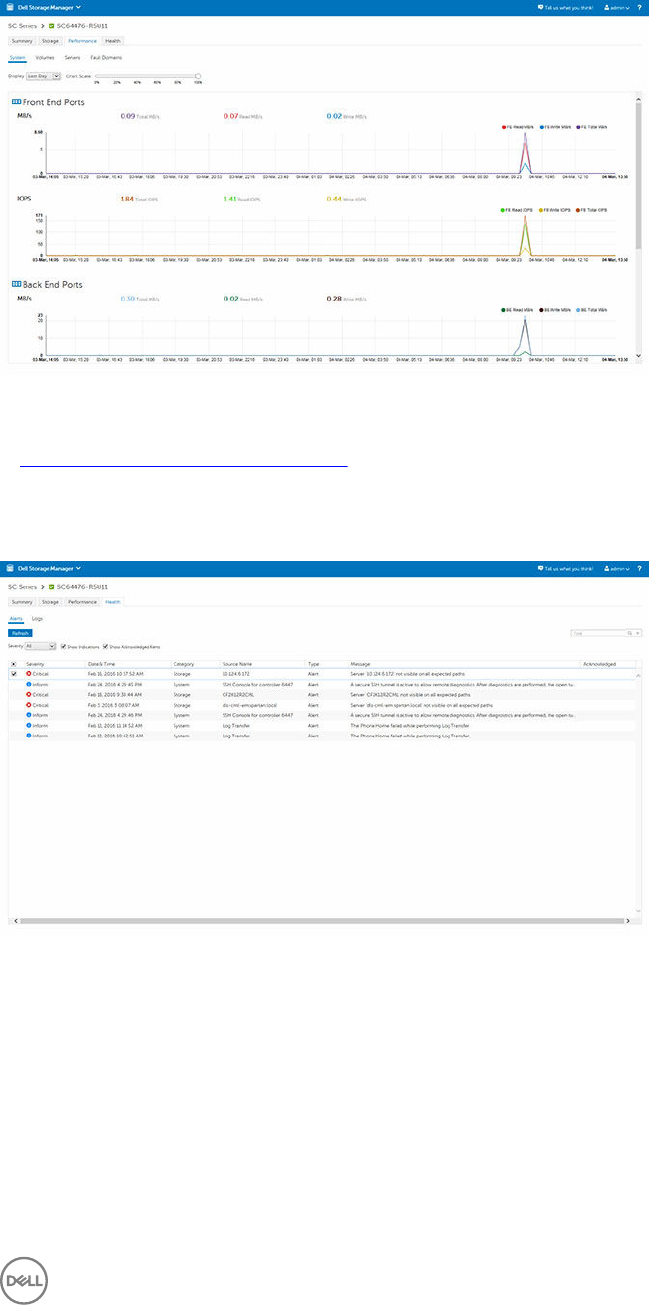649x1305 pixels.
Task: Toggle FE Write IOPS legend swatch
Action: (543, 210)
